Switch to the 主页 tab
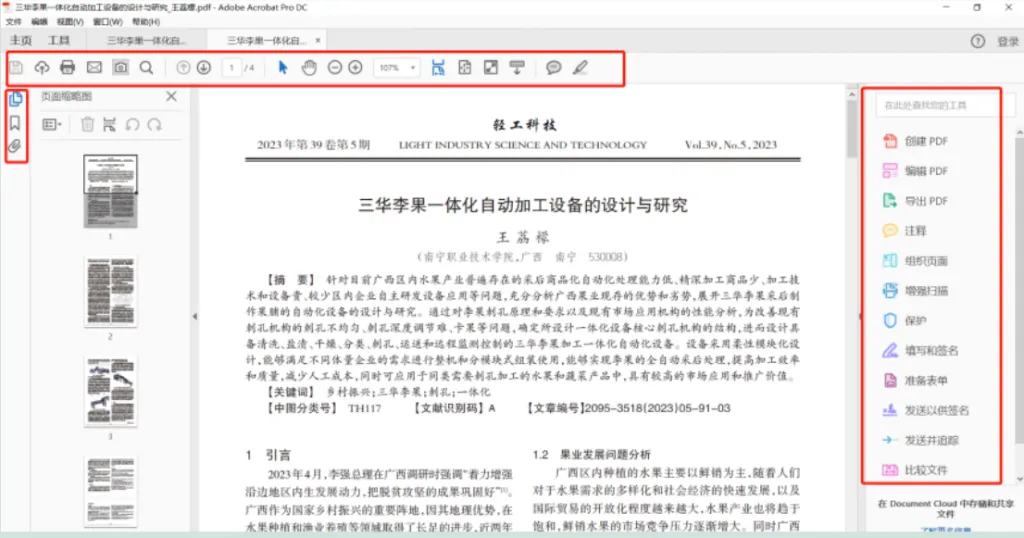The height and width of the screenshot is (538, 1024). click(x=21, y=40)
